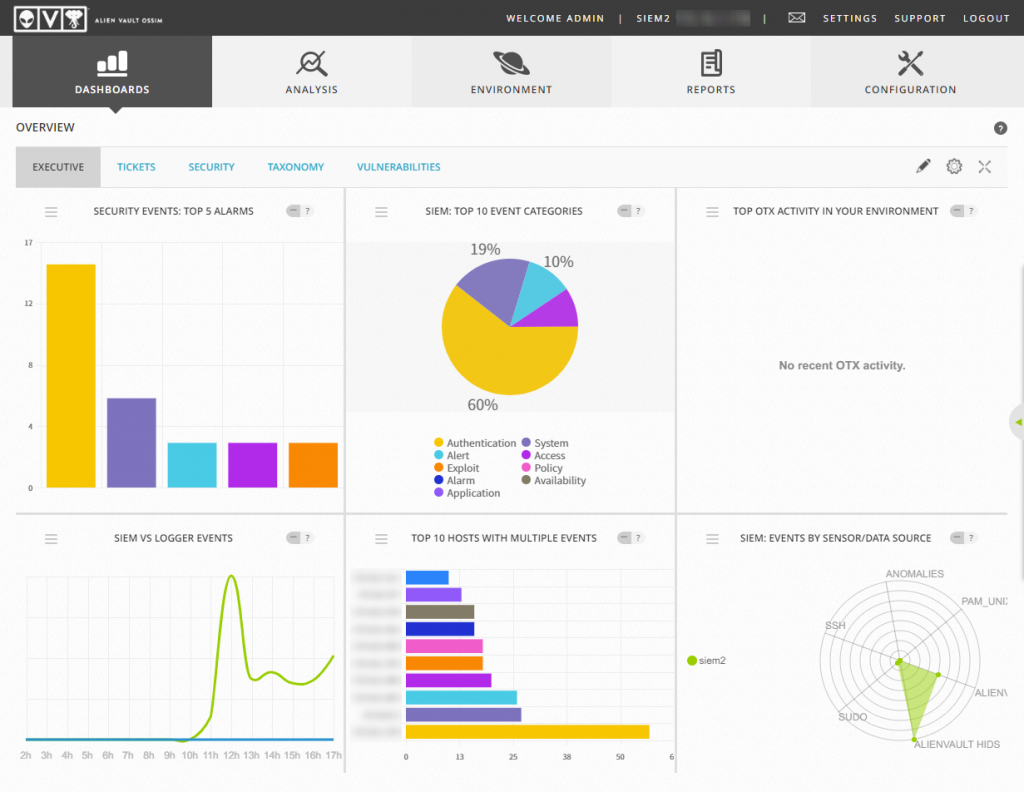Open the mail envelope icon in header

[796, 18]
